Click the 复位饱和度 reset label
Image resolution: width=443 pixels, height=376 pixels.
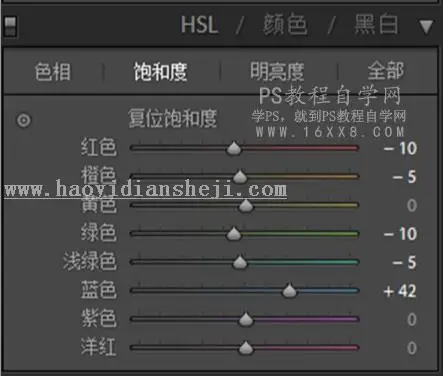(172, 118)
